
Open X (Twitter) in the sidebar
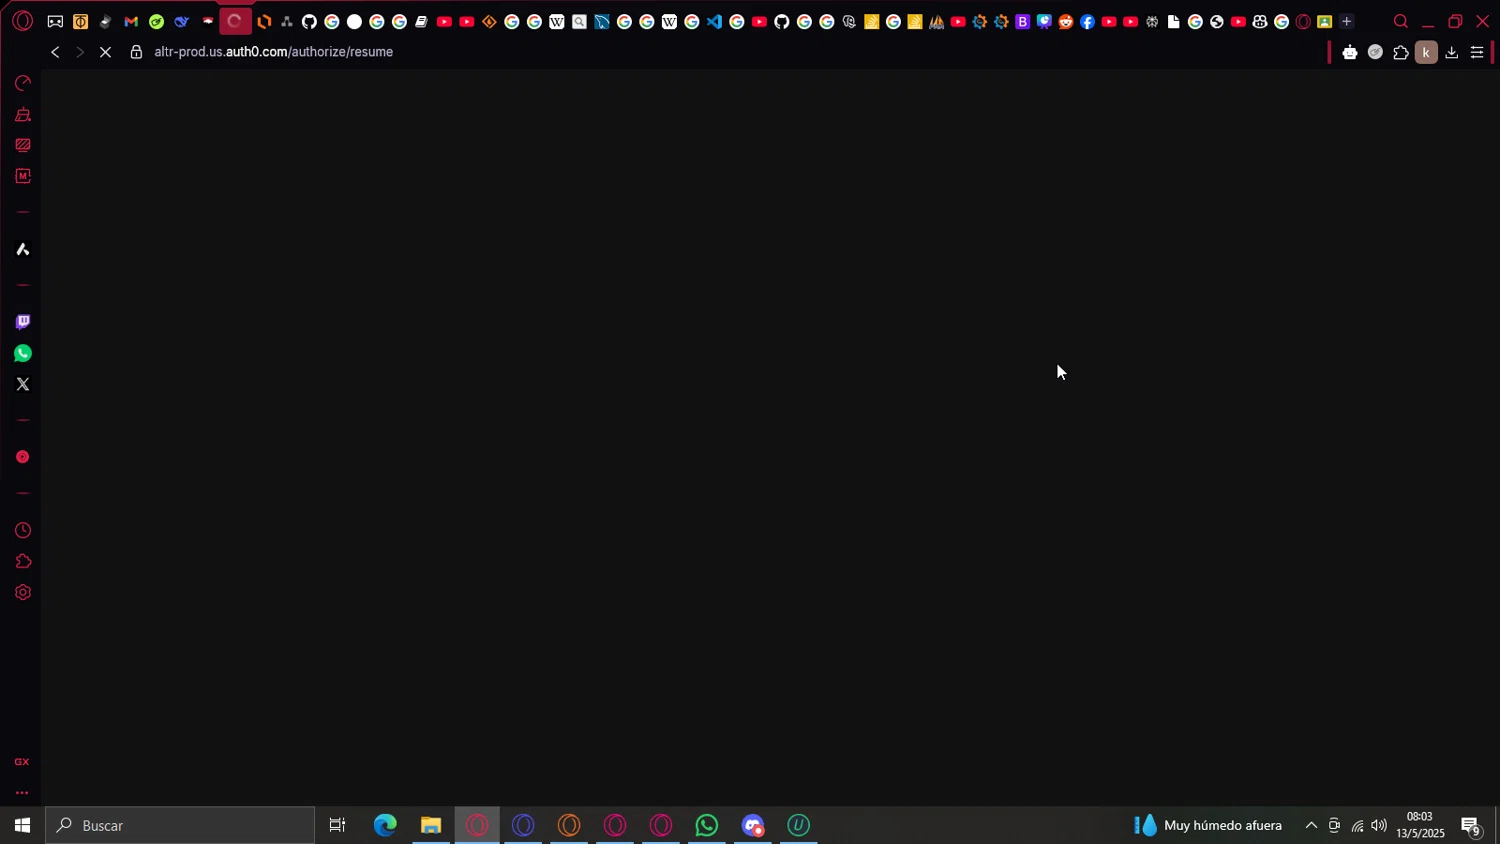point(23,384)
